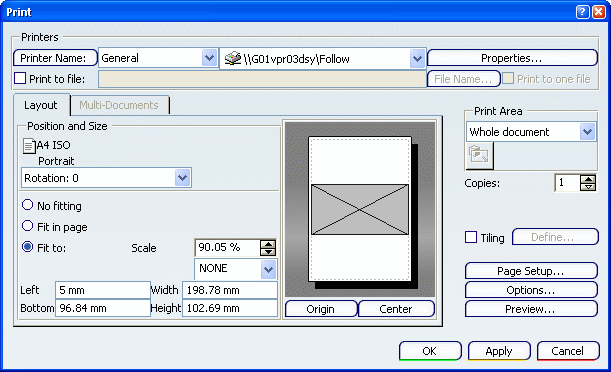Viewport: 611px width, 372px height.
Task: Increase copies with the up arrow
Action: tap(588, 179)
